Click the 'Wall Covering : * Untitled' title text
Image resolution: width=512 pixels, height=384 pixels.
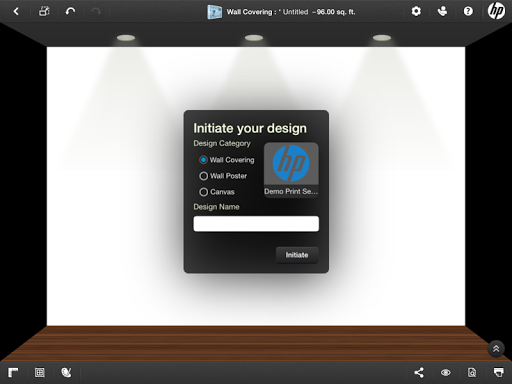tap(268, 12)
